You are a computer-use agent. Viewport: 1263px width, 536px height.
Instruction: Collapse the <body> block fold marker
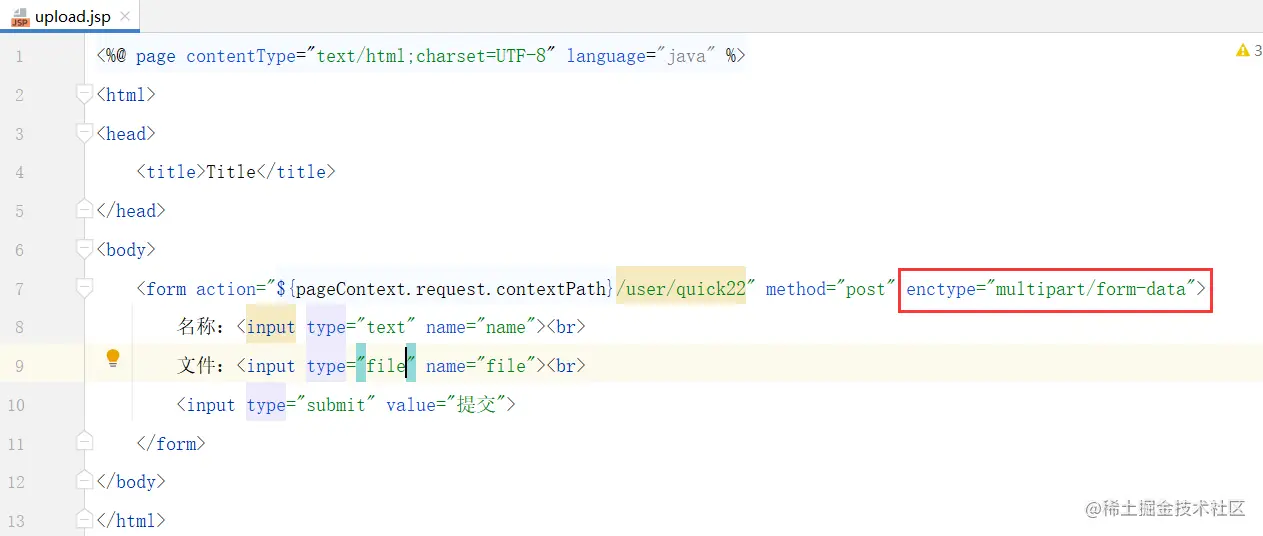click(x=85, y=250)
